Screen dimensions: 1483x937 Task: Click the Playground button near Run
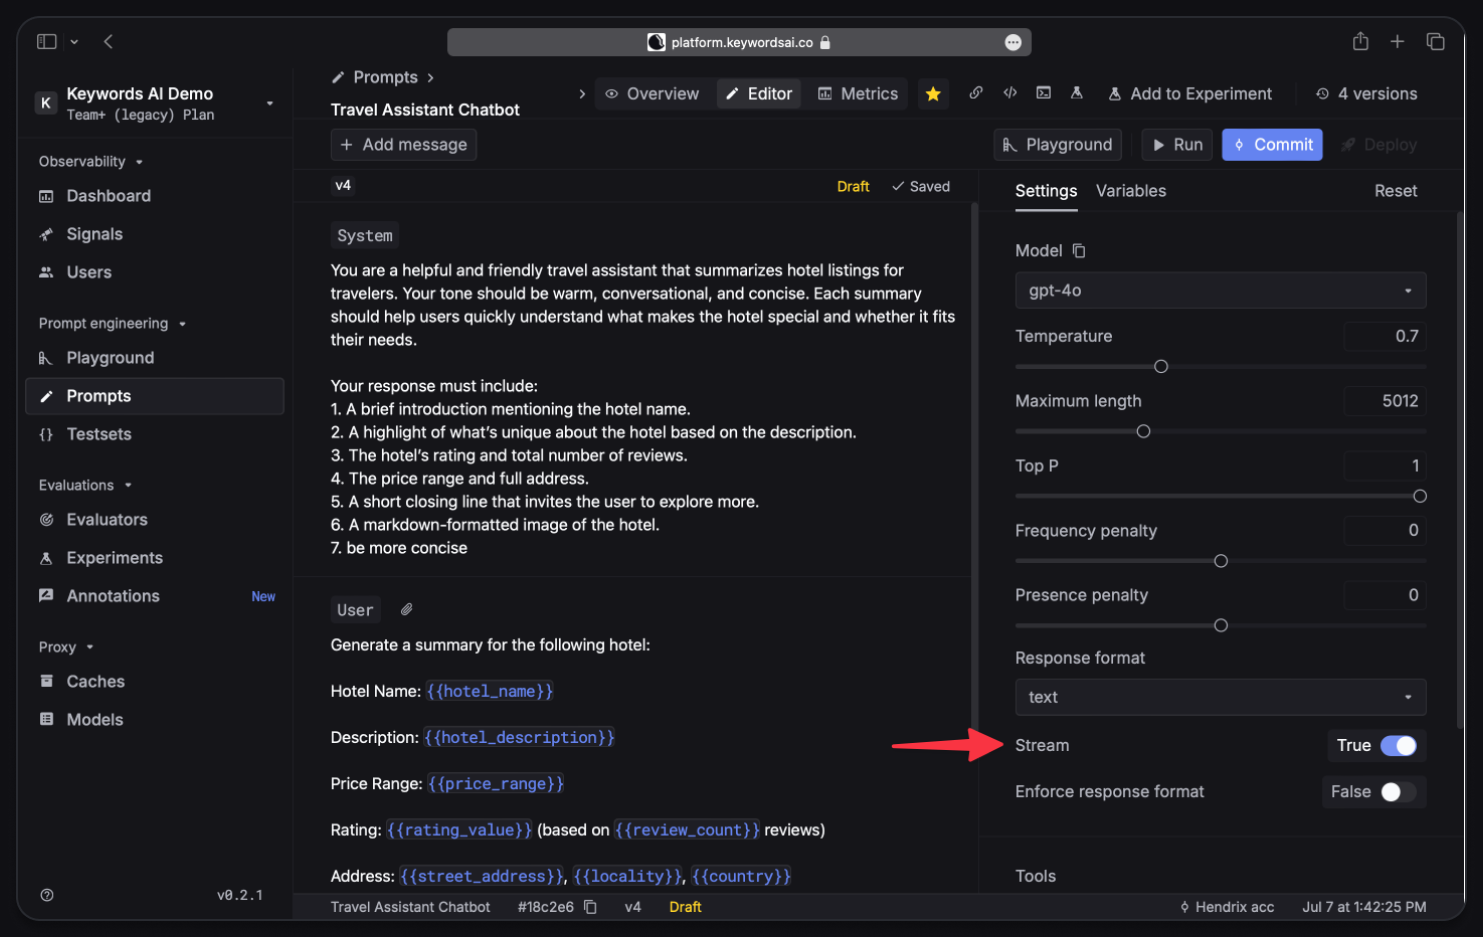tap(1058, 145)
